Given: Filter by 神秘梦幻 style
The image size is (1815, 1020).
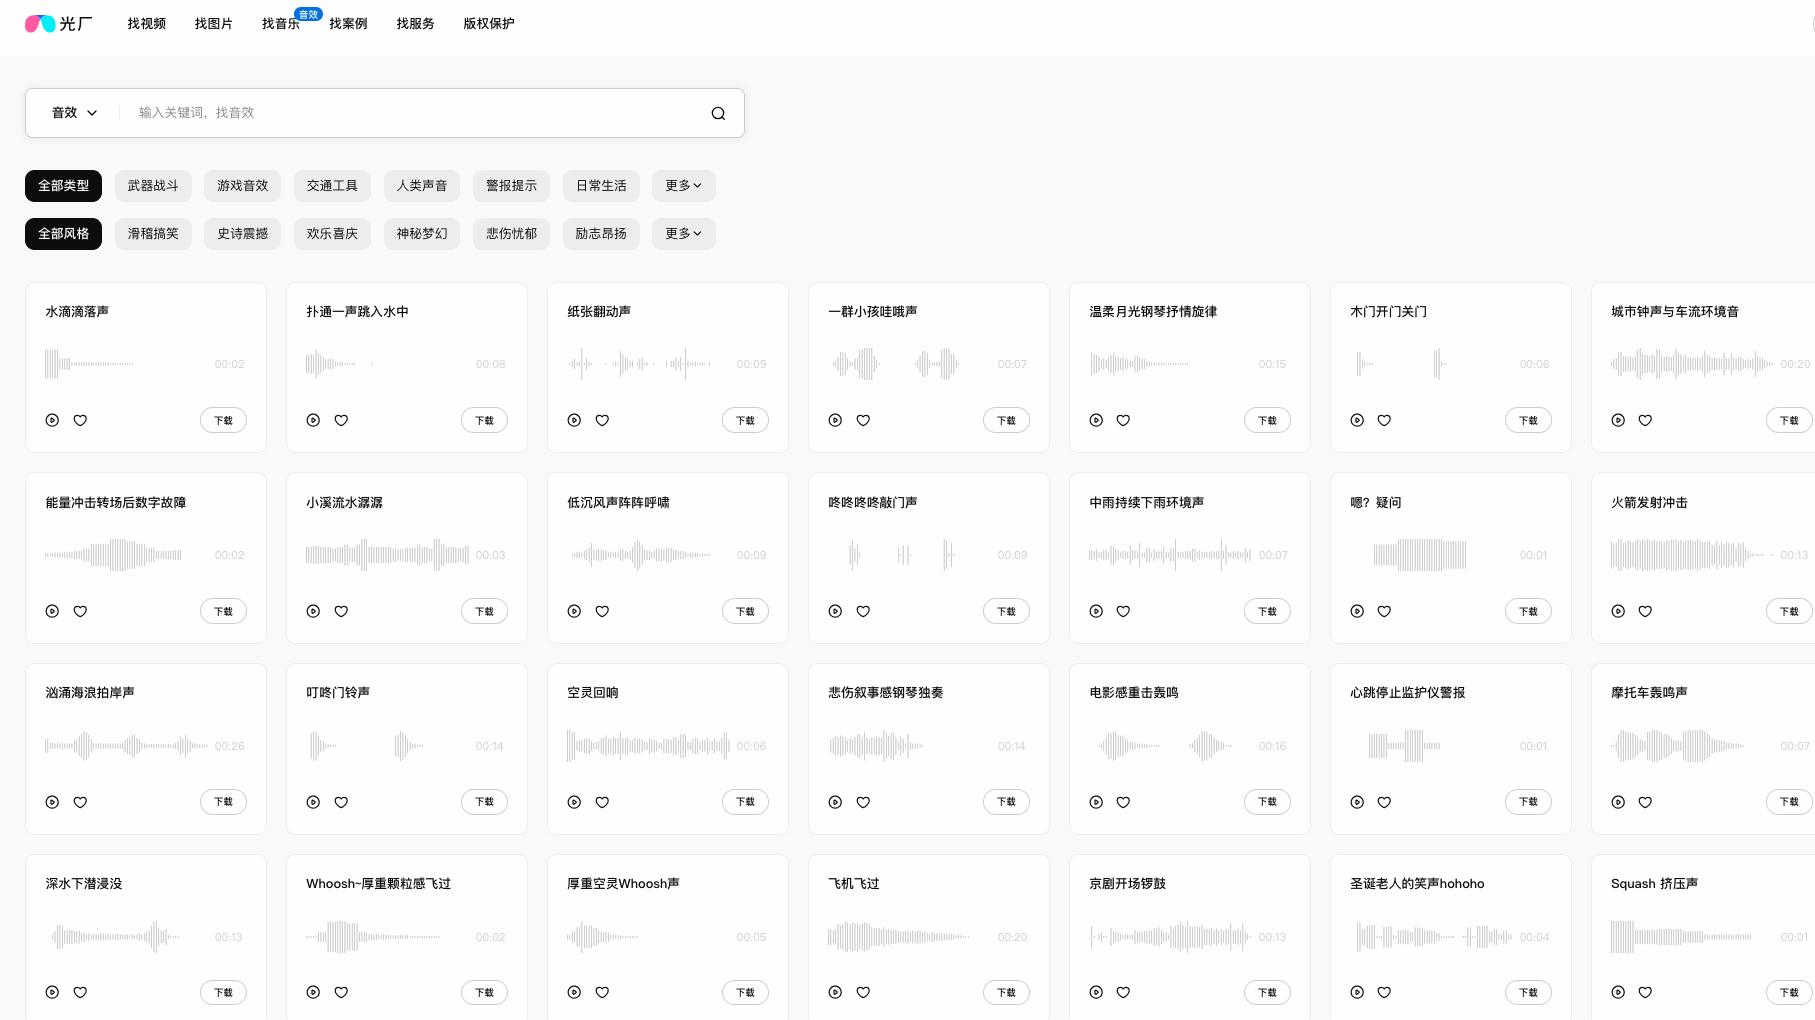Looking at the screenshot, I should pos(422,234).
